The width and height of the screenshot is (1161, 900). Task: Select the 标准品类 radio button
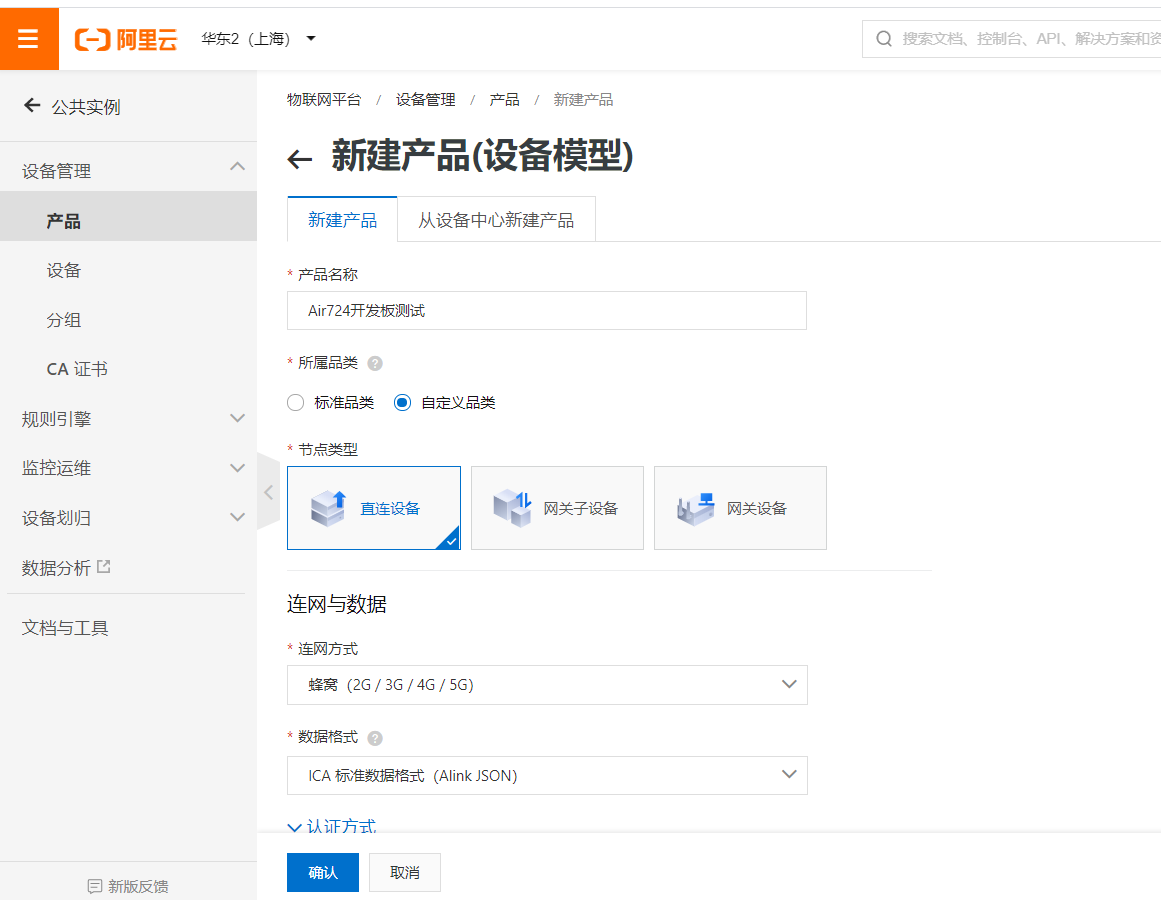pyautogui.click(x=296, y=401)
